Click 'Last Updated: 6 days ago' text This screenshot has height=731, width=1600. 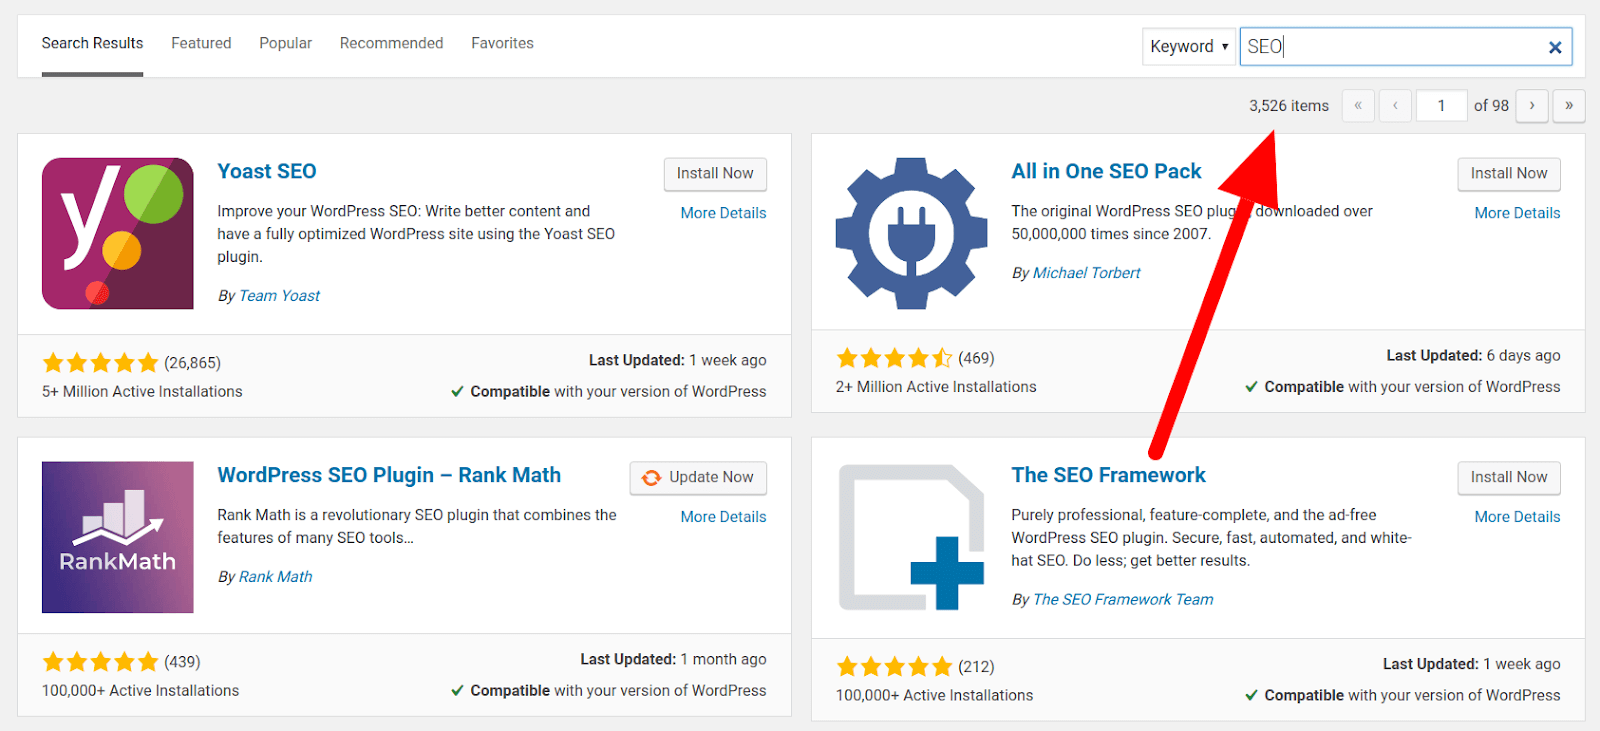point(1473,356)
